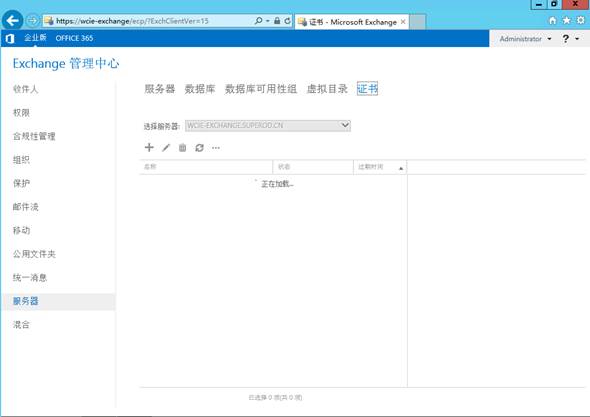
Task: Open a new blank browser tab
Action: [417, 22]
